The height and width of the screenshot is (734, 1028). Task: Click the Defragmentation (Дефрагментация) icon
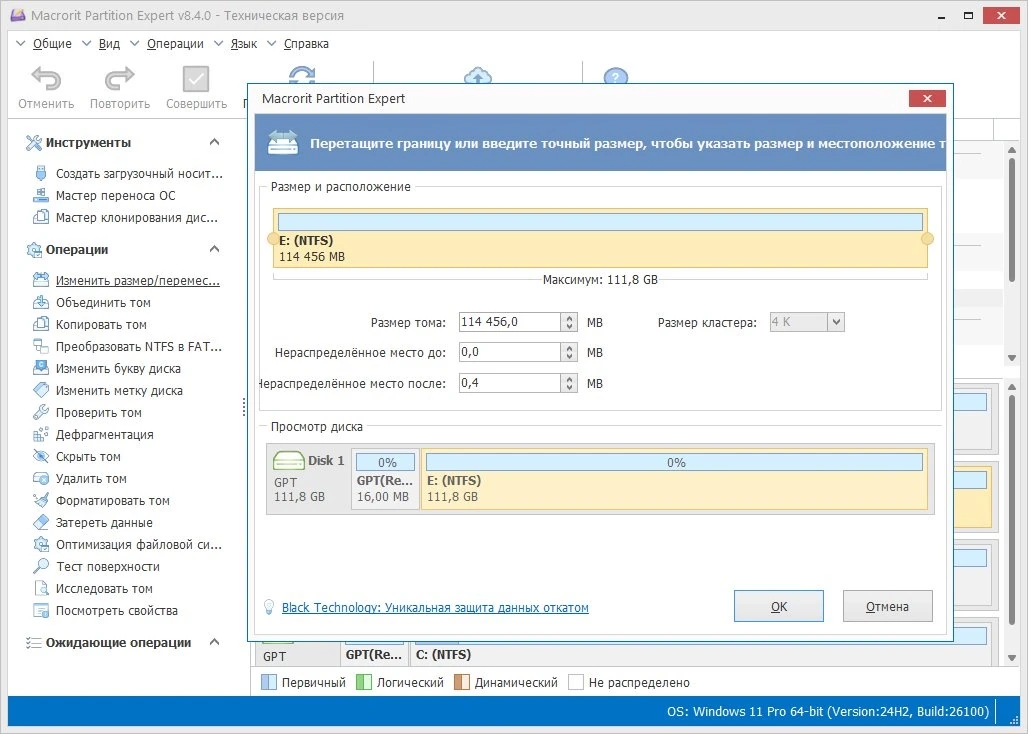(41, 435)
